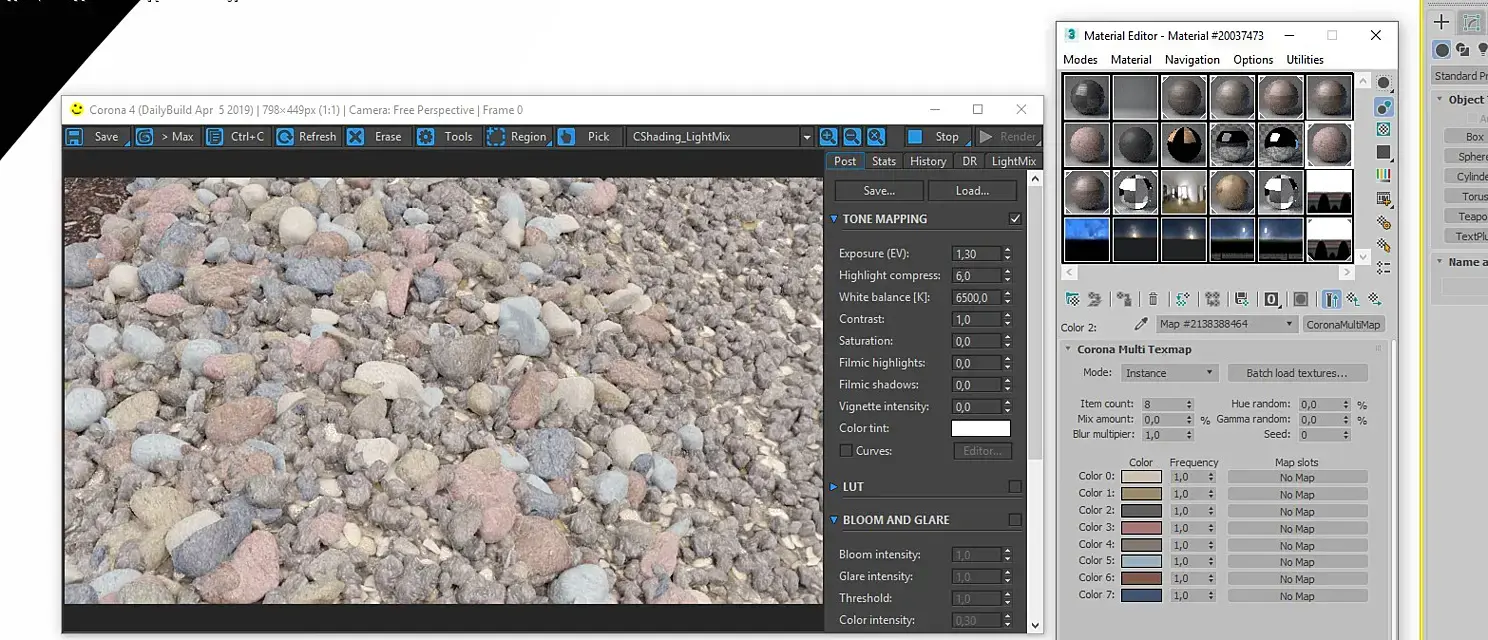1488x640 pixels.
Task: Switch to the Post tab
Action: 845,161
